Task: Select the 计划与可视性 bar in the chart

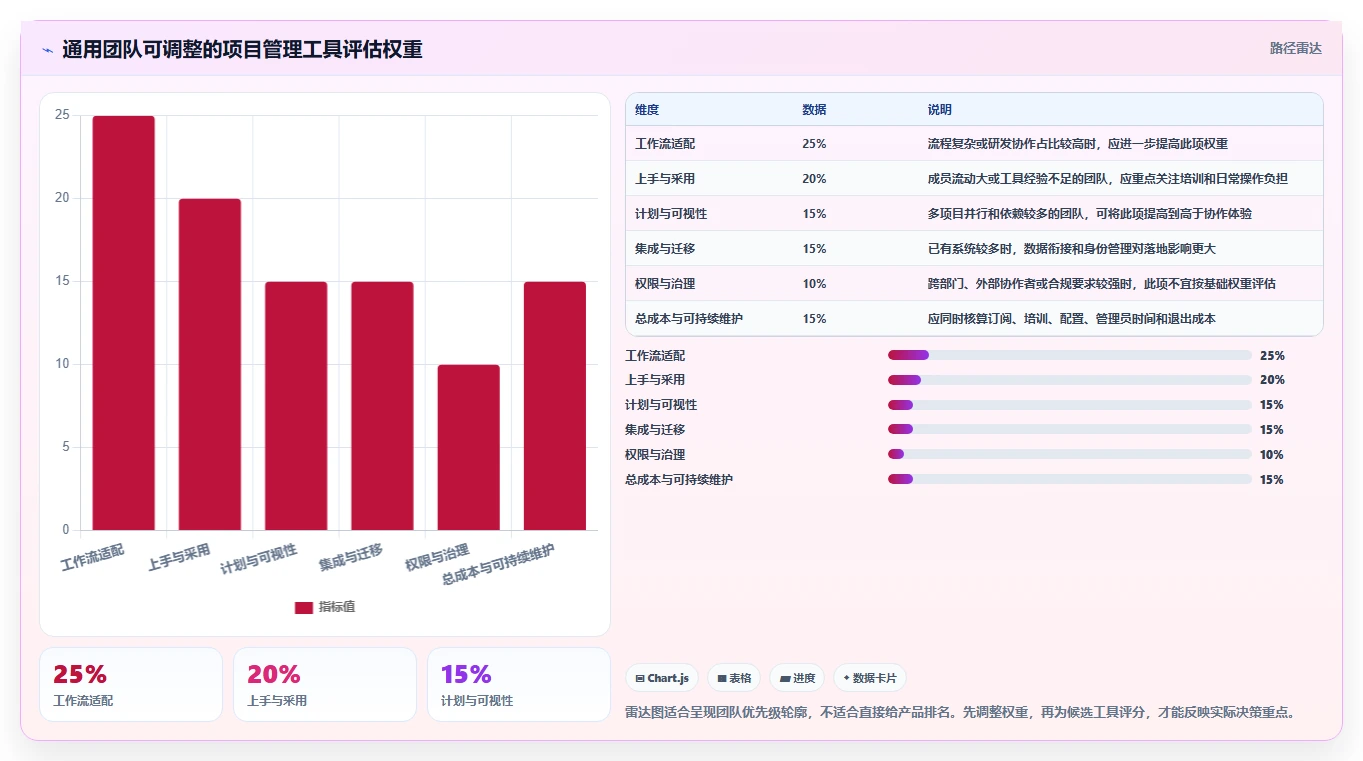Action: pyautogui.click(x=296, y=406)
